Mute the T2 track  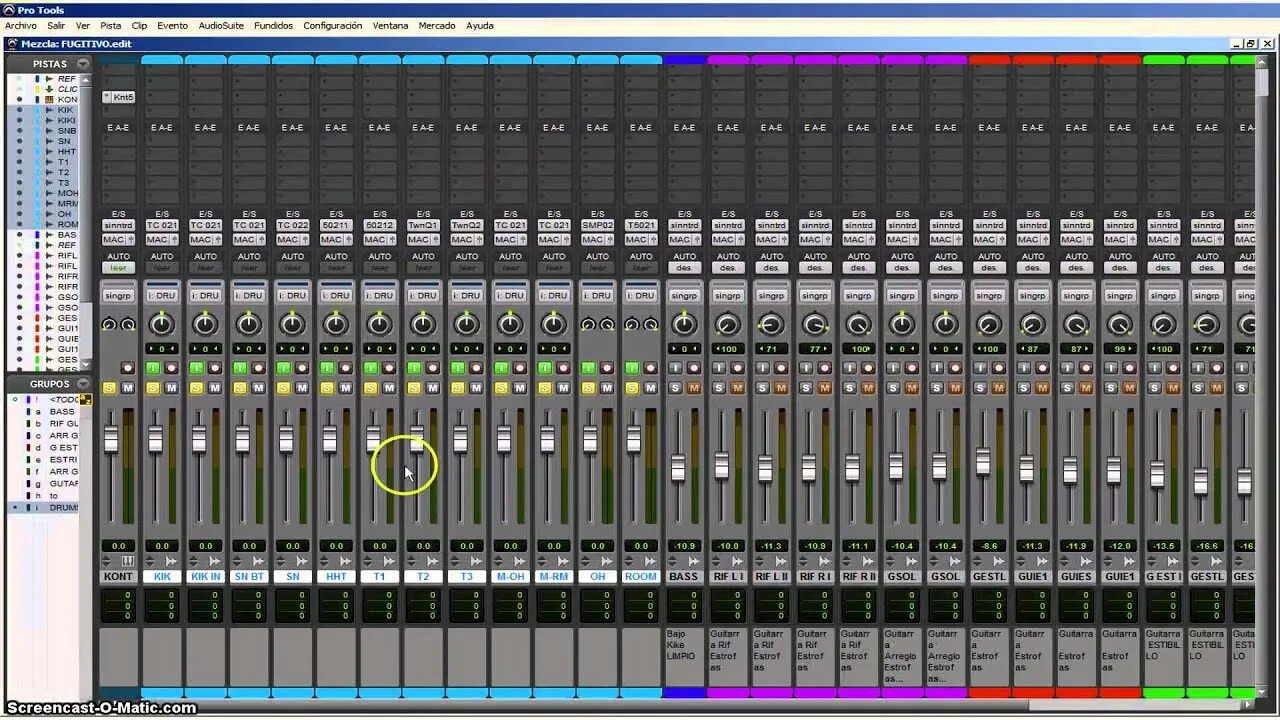(x=432, y=388)
